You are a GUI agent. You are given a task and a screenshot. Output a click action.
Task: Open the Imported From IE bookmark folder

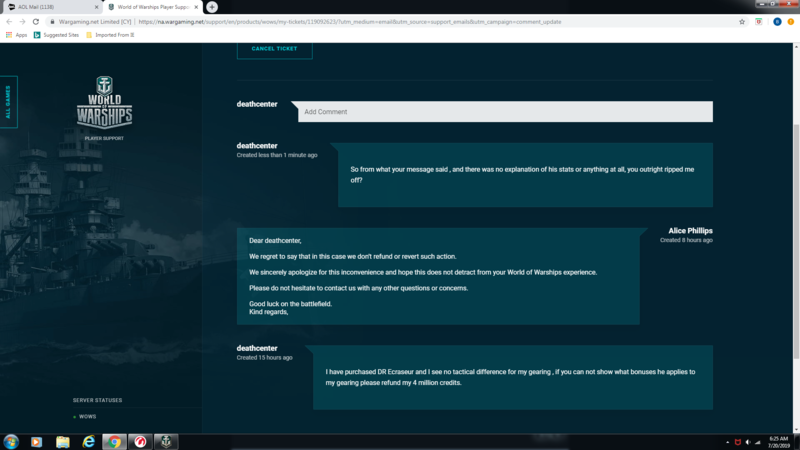click(x=110, y=35)
